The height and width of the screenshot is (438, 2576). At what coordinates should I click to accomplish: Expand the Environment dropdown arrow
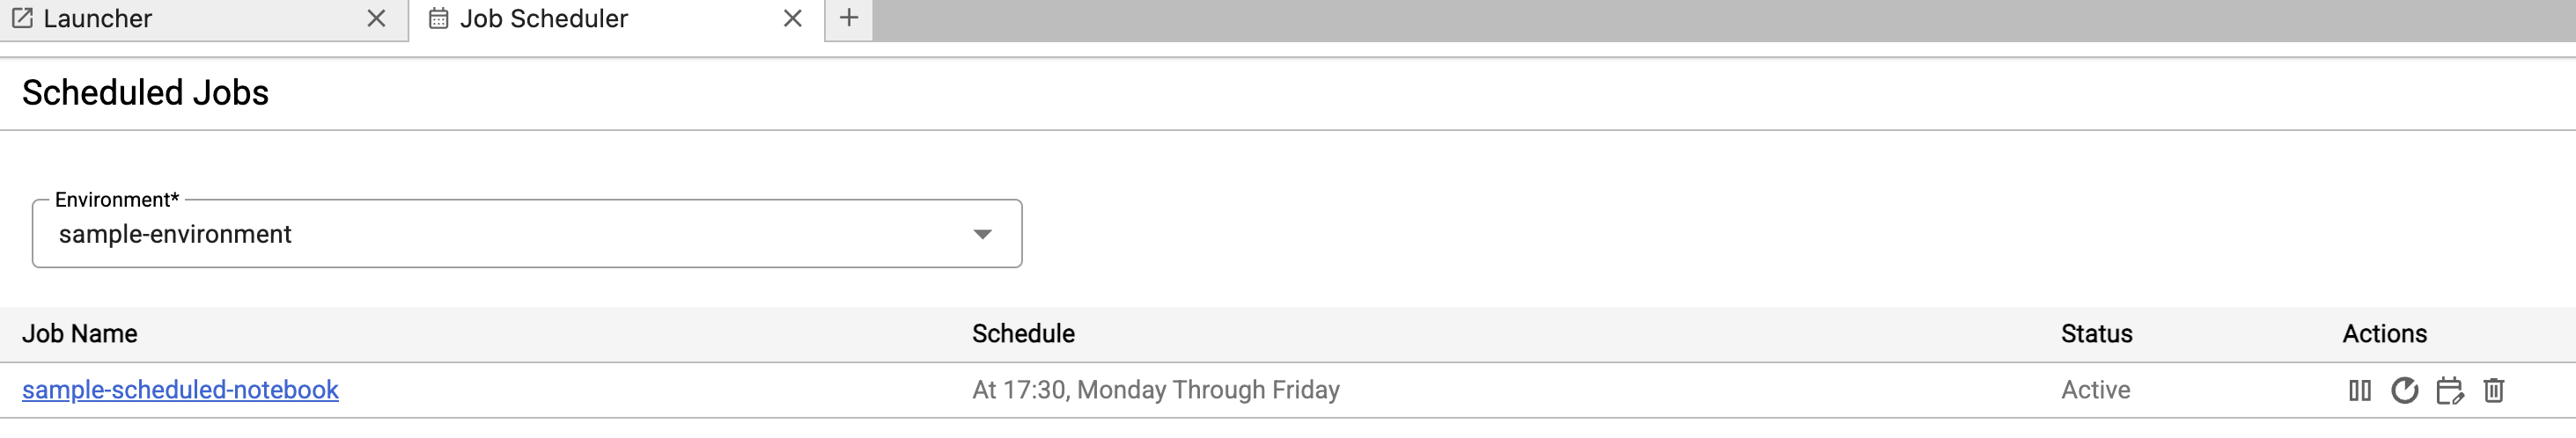(x=982, y=234)
